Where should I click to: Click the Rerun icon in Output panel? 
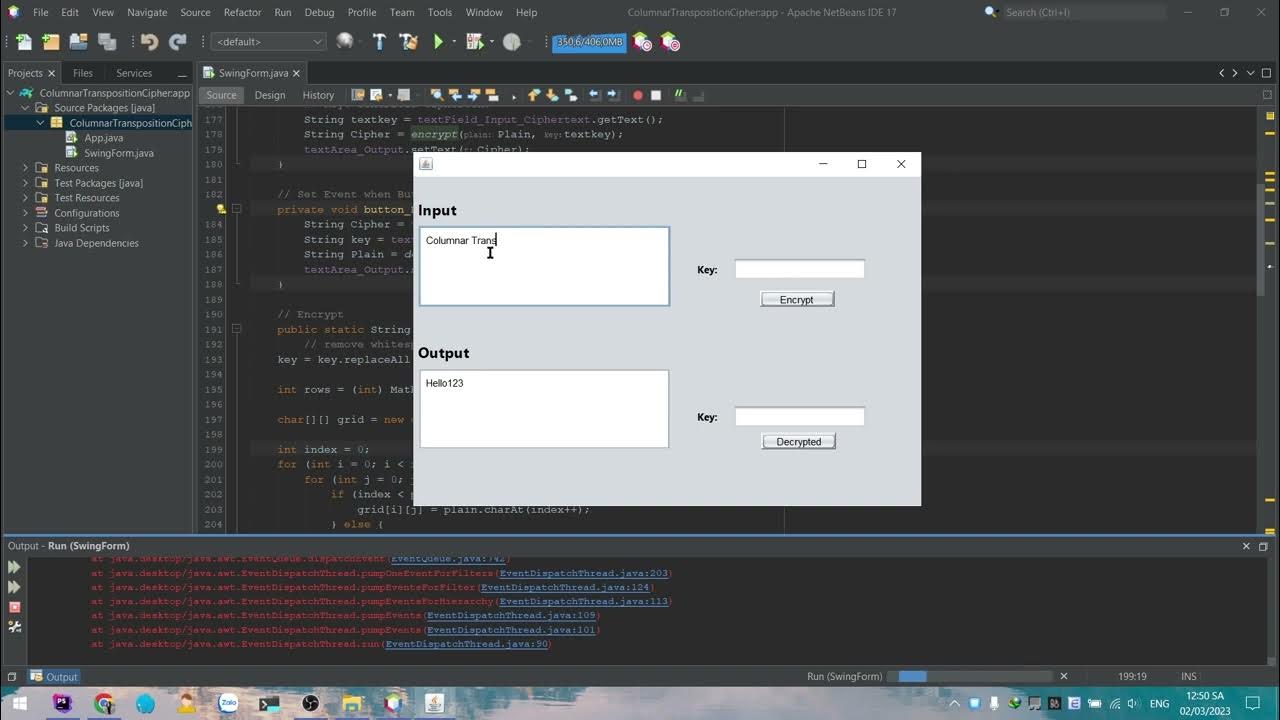[x=14, y=567]
